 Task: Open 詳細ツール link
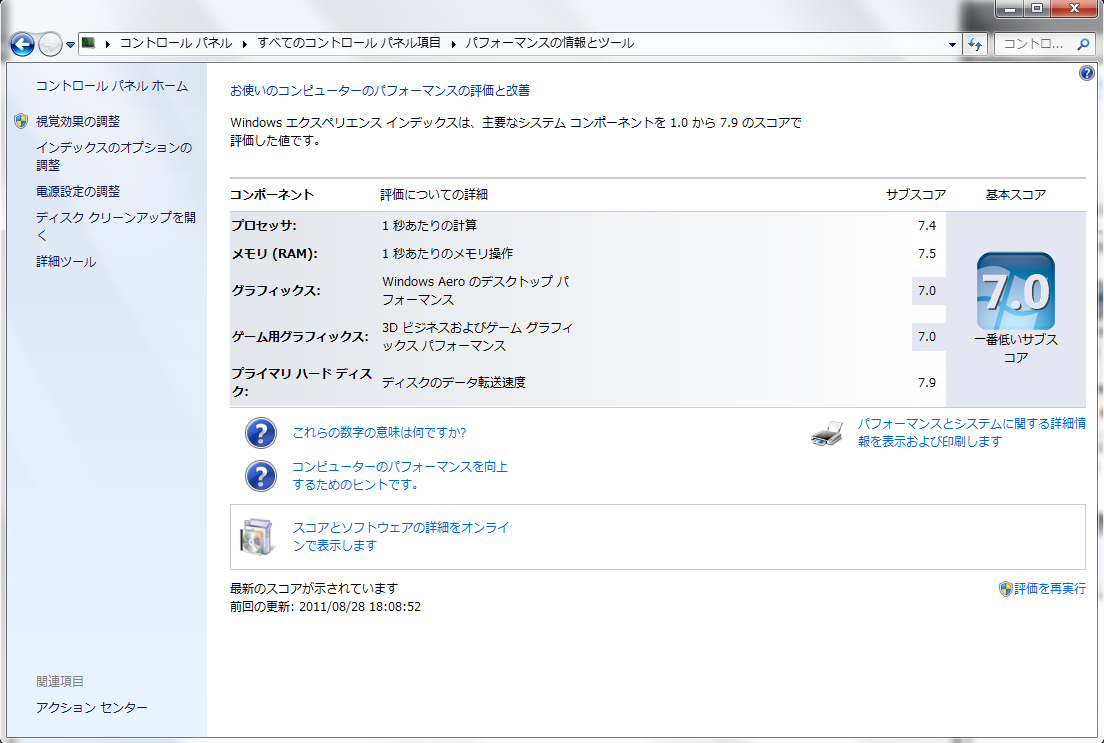pos(66,262)
